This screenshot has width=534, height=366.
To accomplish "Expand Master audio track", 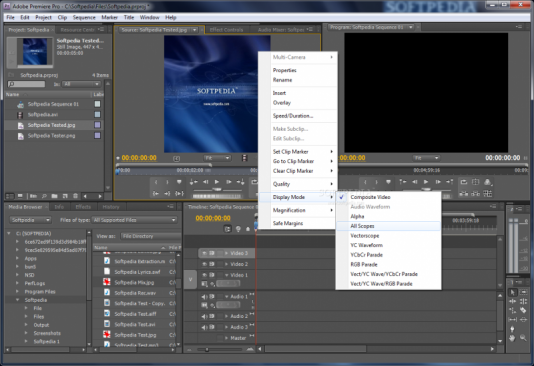I will point(226,338).
